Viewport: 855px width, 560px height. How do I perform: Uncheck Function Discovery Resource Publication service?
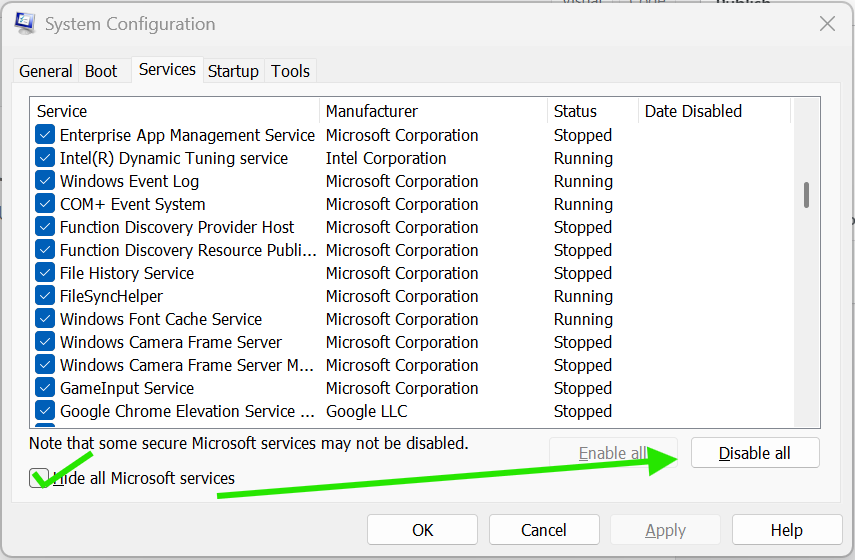[45, 250]
